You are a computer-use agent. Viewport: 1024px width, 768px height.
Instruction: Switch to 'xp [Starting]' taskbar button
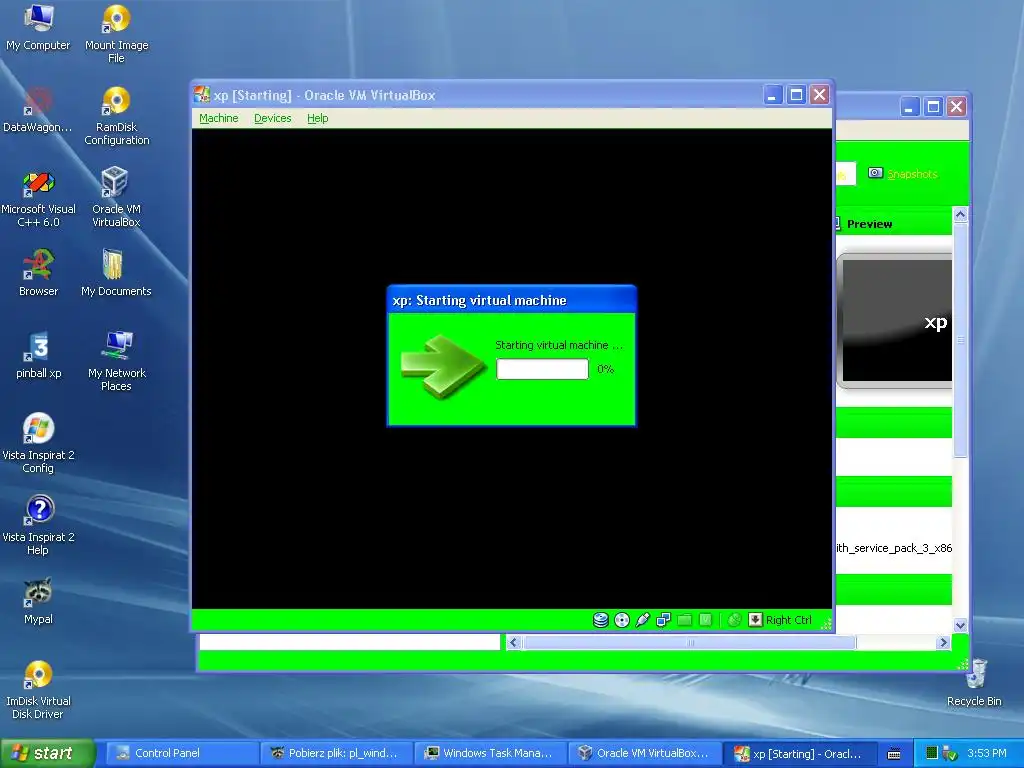click(x=798, y=753)
